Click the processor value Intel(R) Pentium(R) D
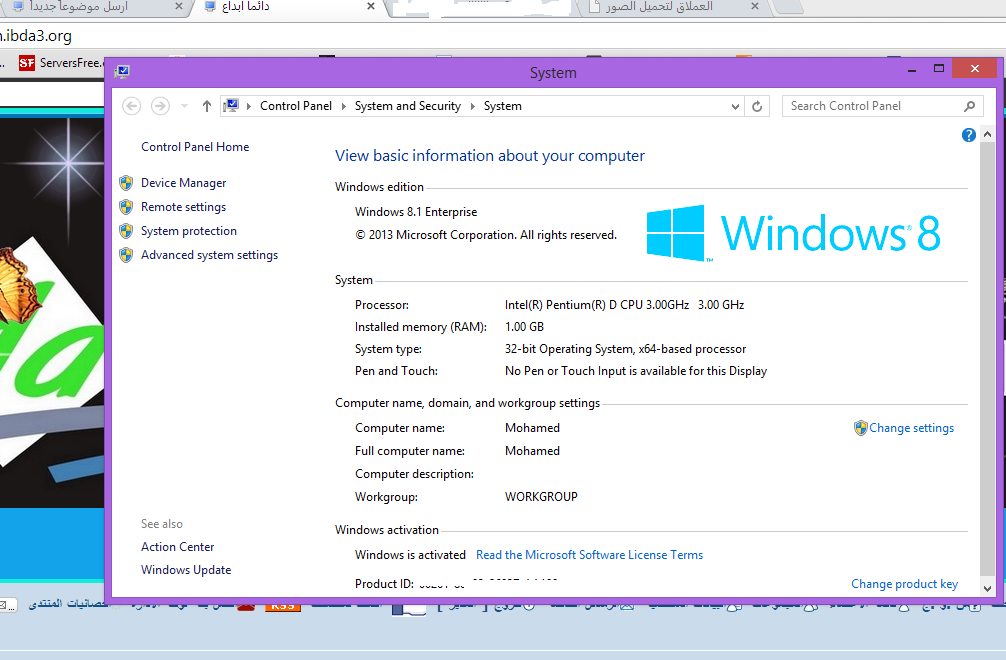The image size is (1006, 660). pyautogui.click(x=624, y=305)
